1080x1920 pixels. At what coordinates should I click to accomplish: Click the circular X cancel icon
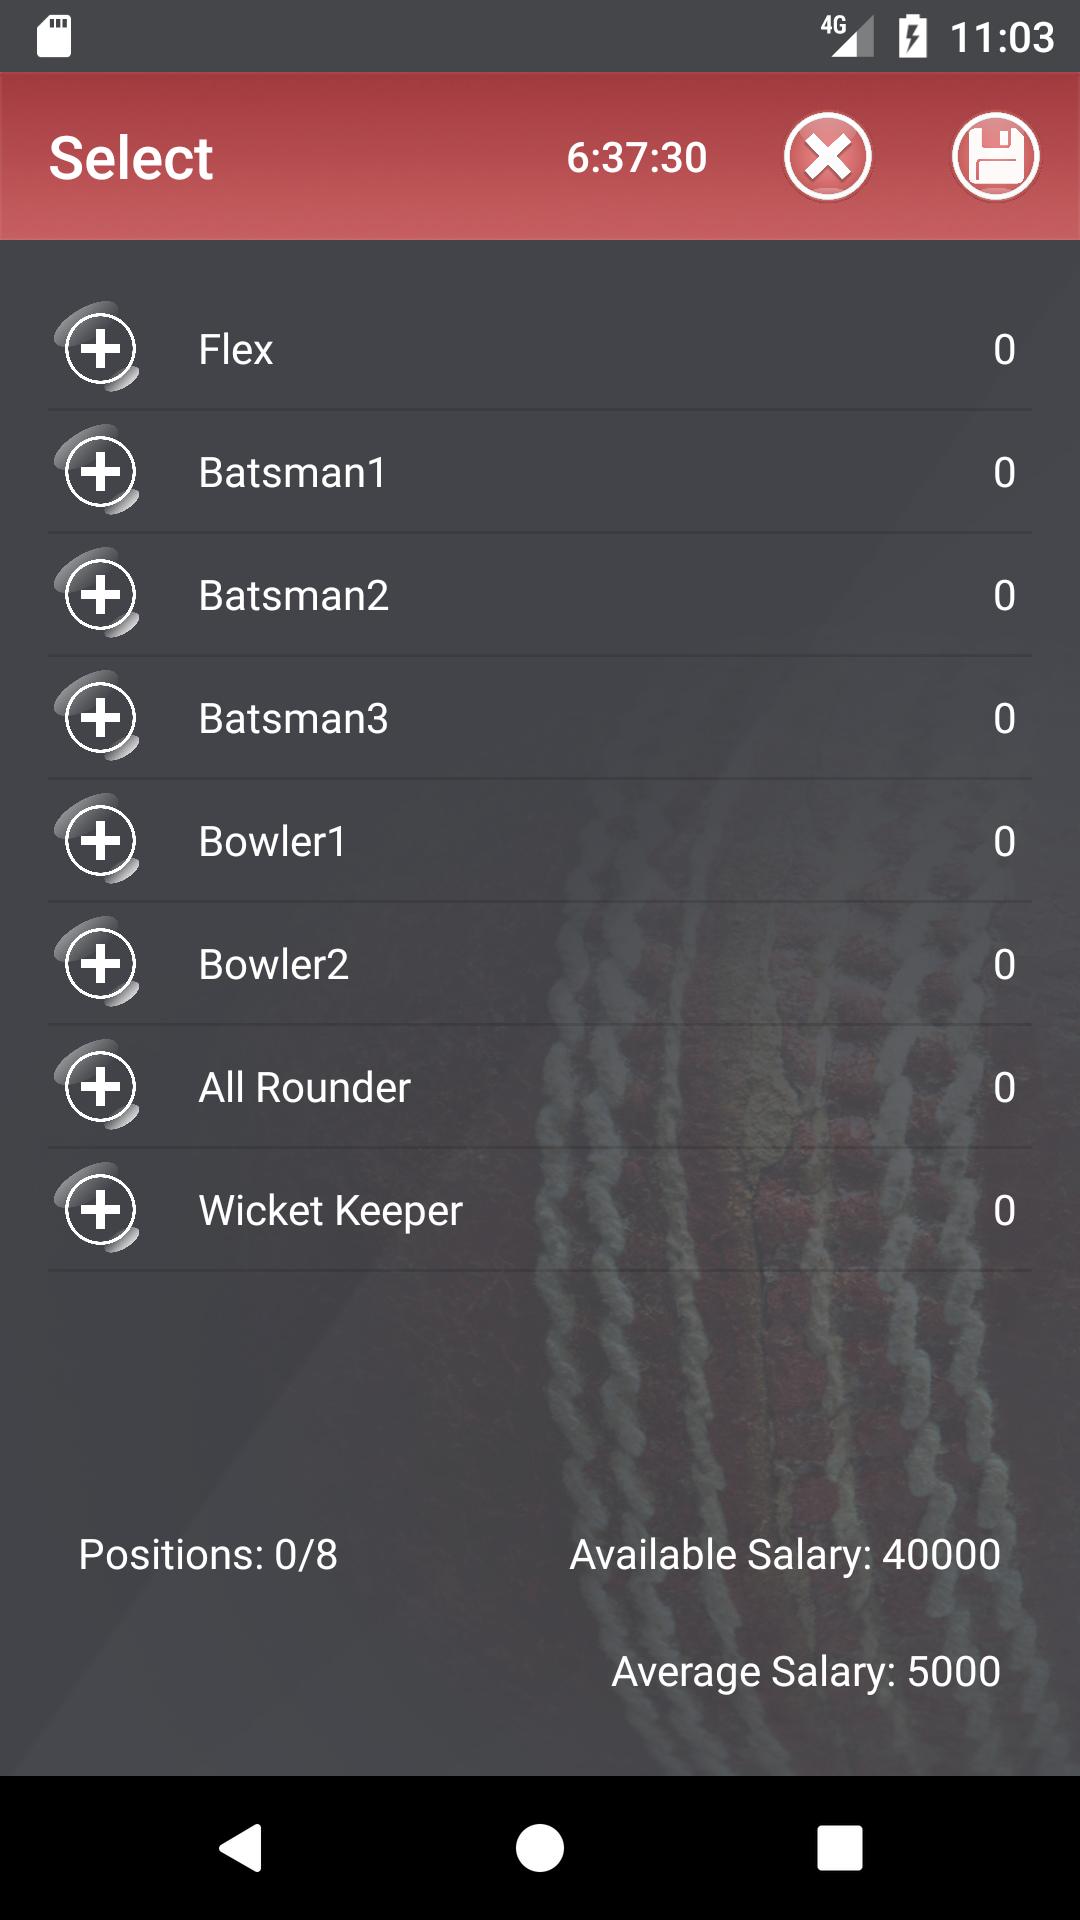(x=826, y=156)
